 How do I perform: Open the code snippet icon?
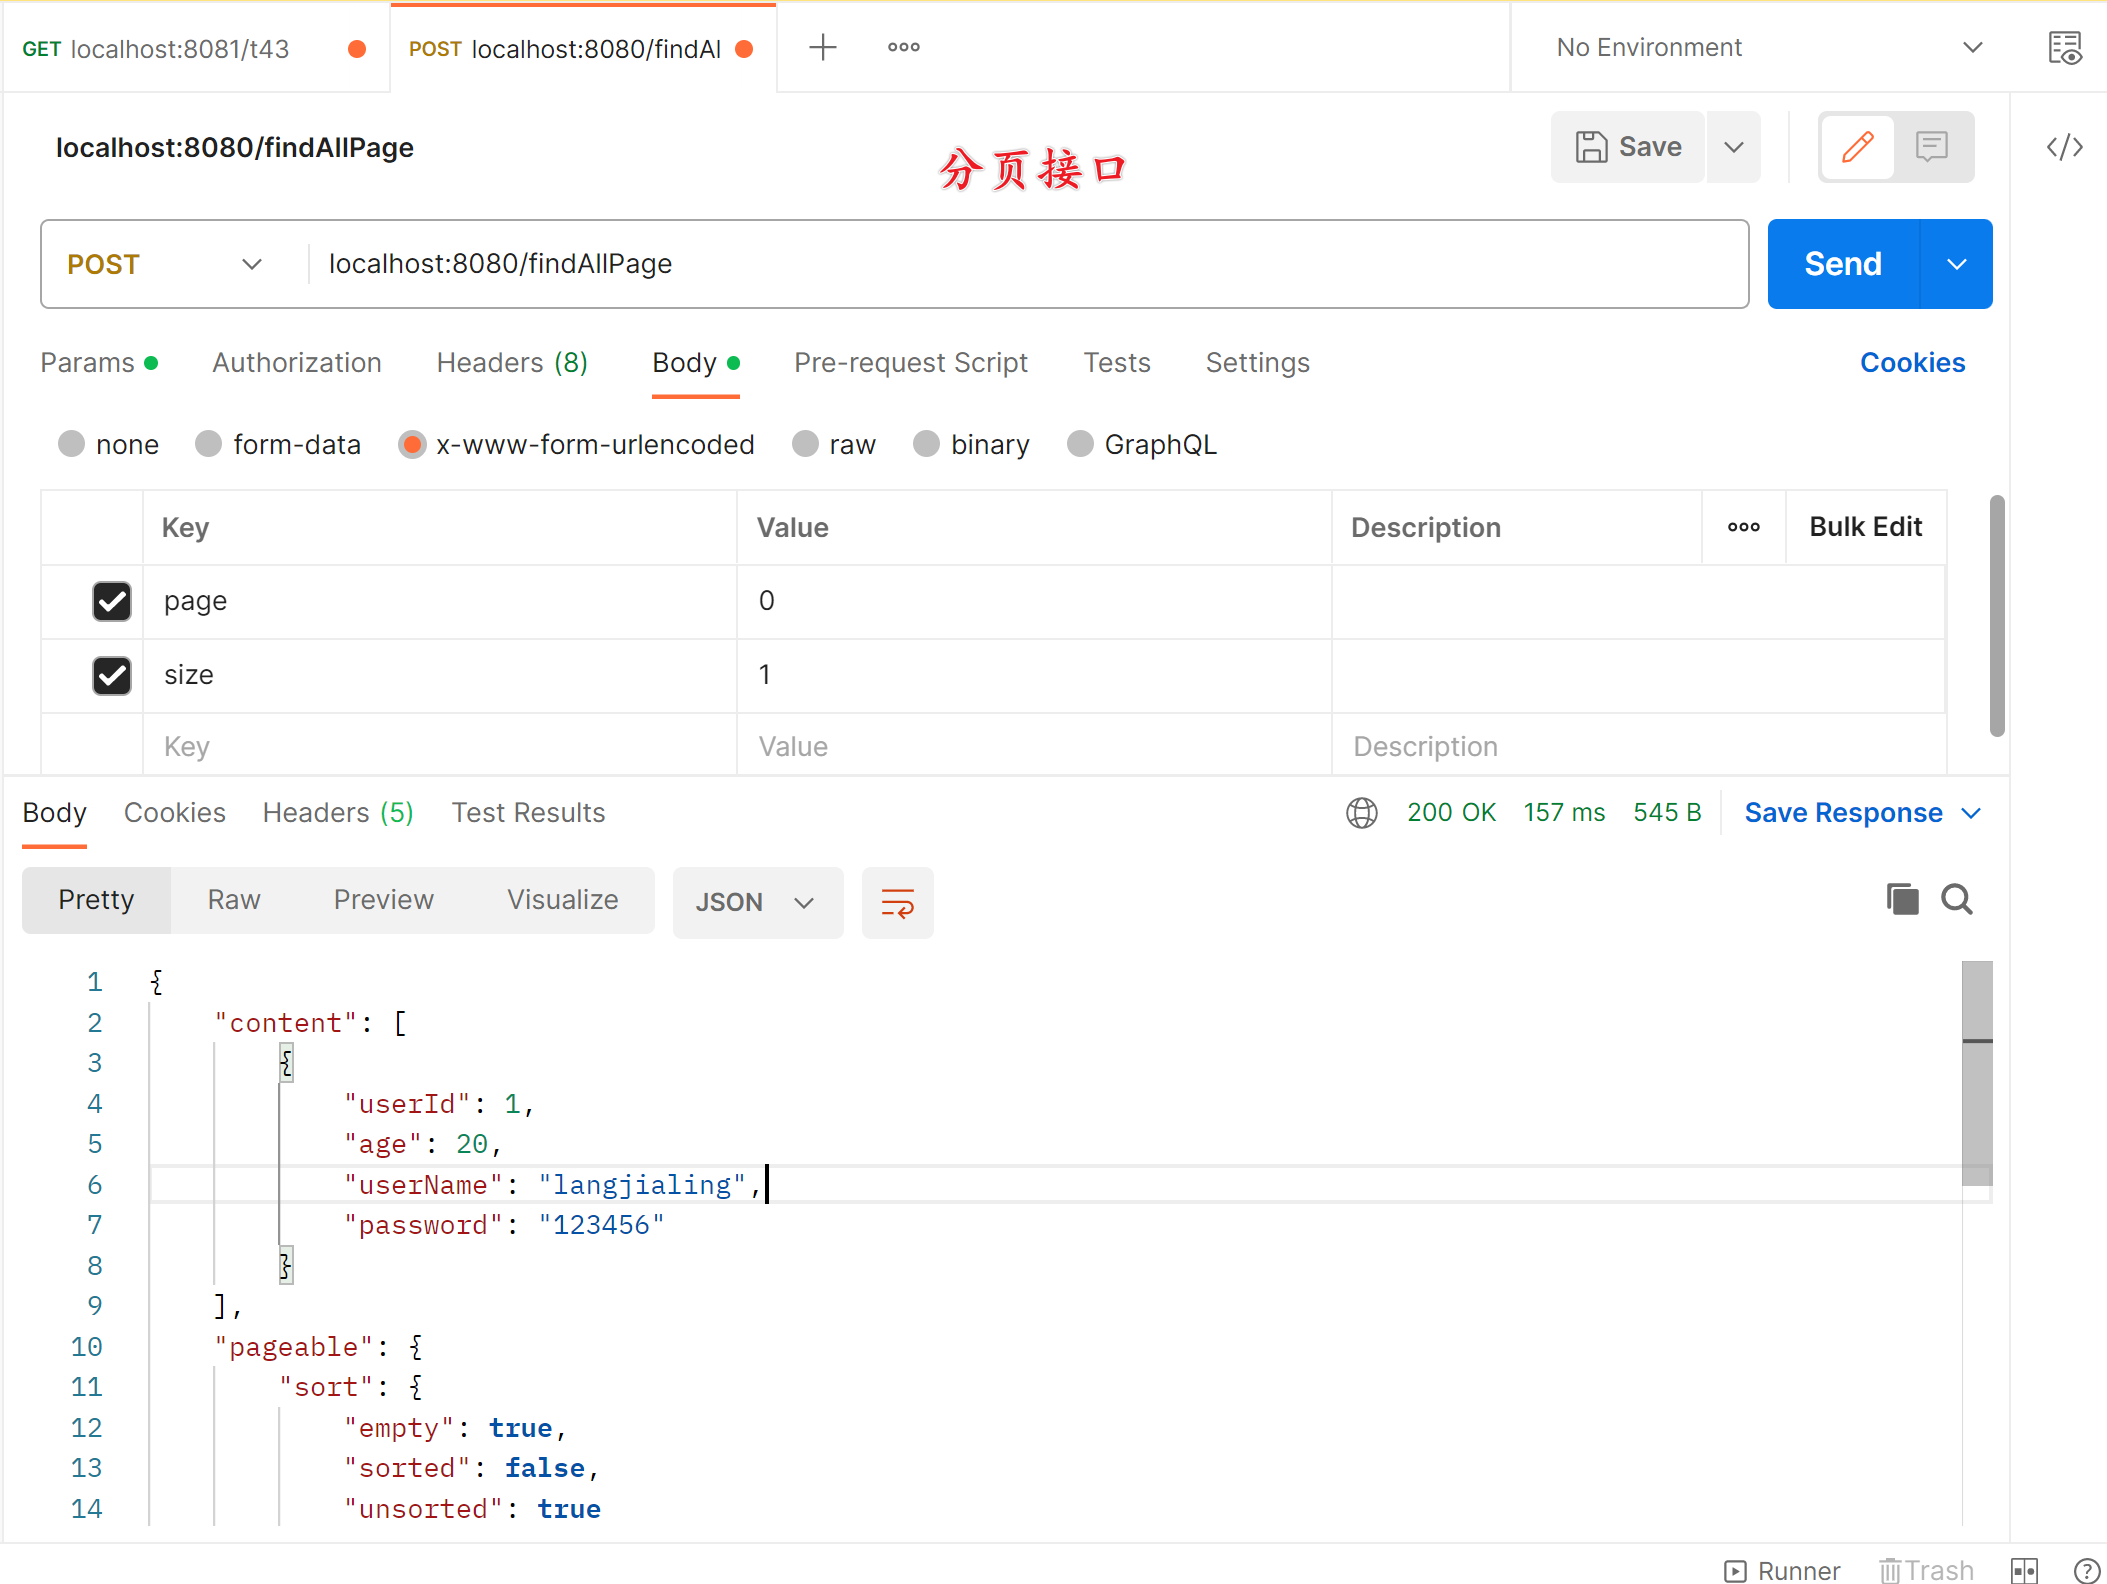click(2064, 147)
